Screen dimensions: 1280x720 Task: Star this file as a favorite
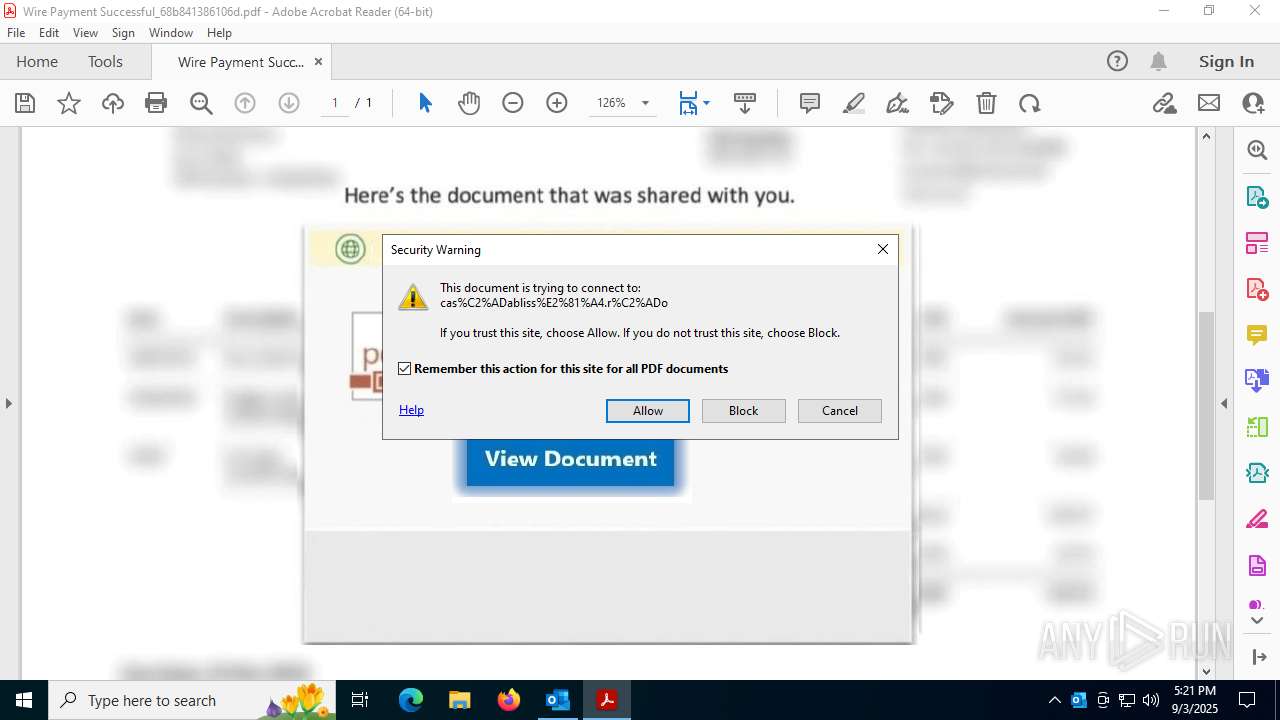(69, 103)
